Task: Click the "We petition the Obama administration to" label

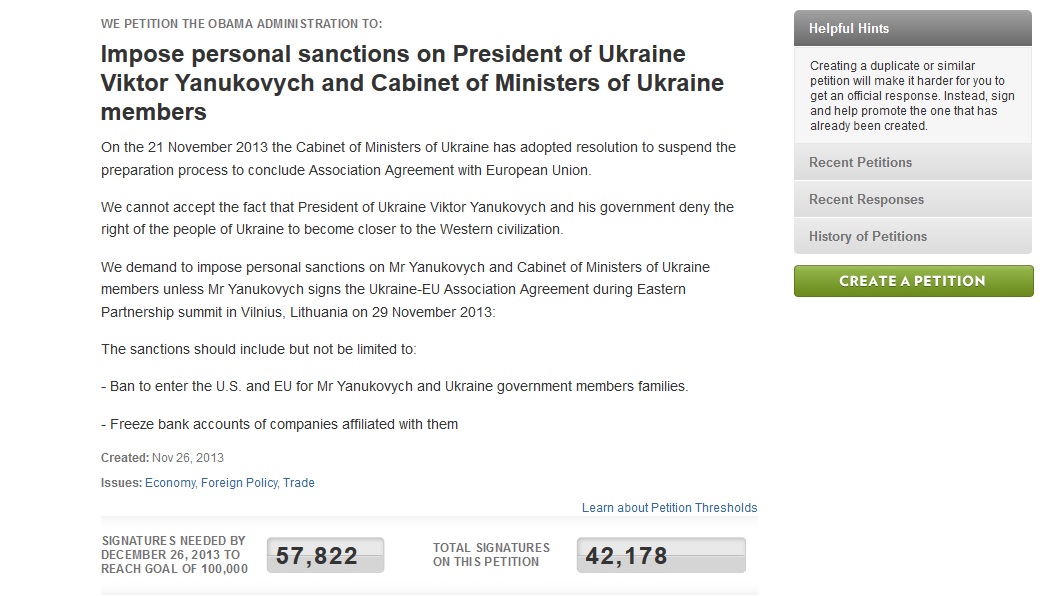Action: (x=241, y=23)
